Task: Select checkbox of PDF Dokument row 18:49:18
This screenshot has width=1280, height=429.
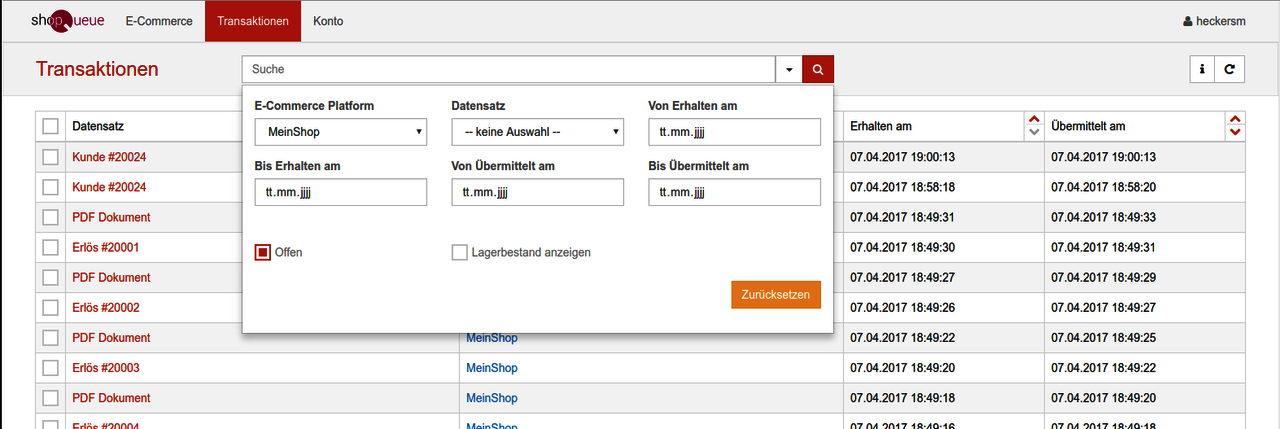Action: [x=50, y=398]
